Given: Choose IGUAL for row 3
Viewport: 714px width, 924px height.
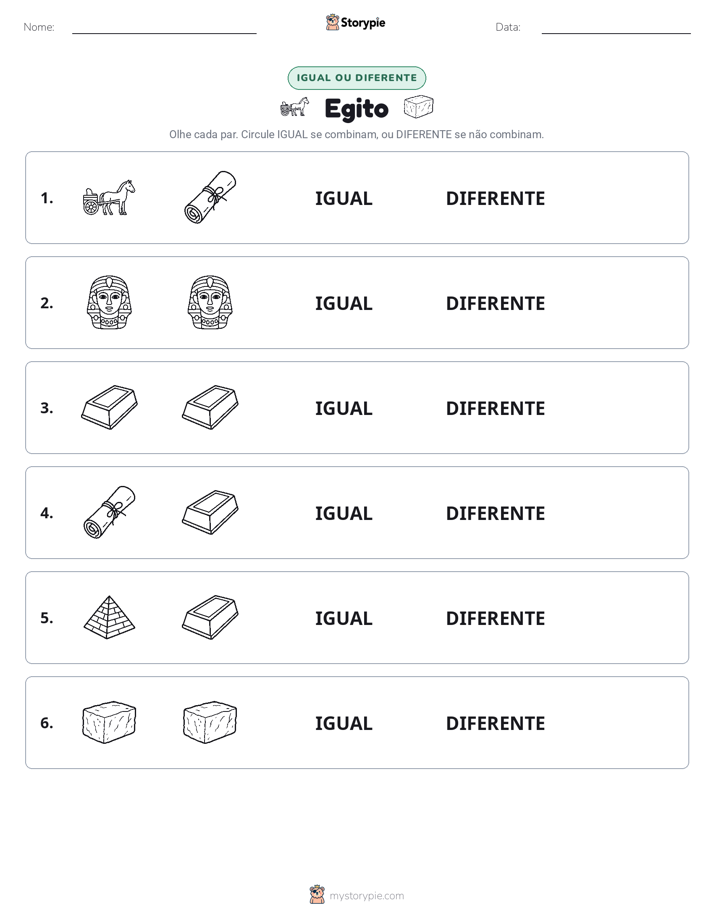Looking at the screenshot, I should tap(343, 408).
